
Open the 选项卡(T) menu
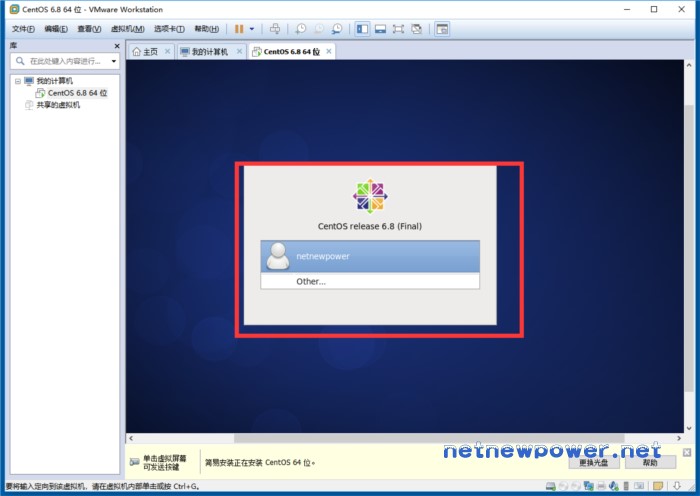pos(169,29)
